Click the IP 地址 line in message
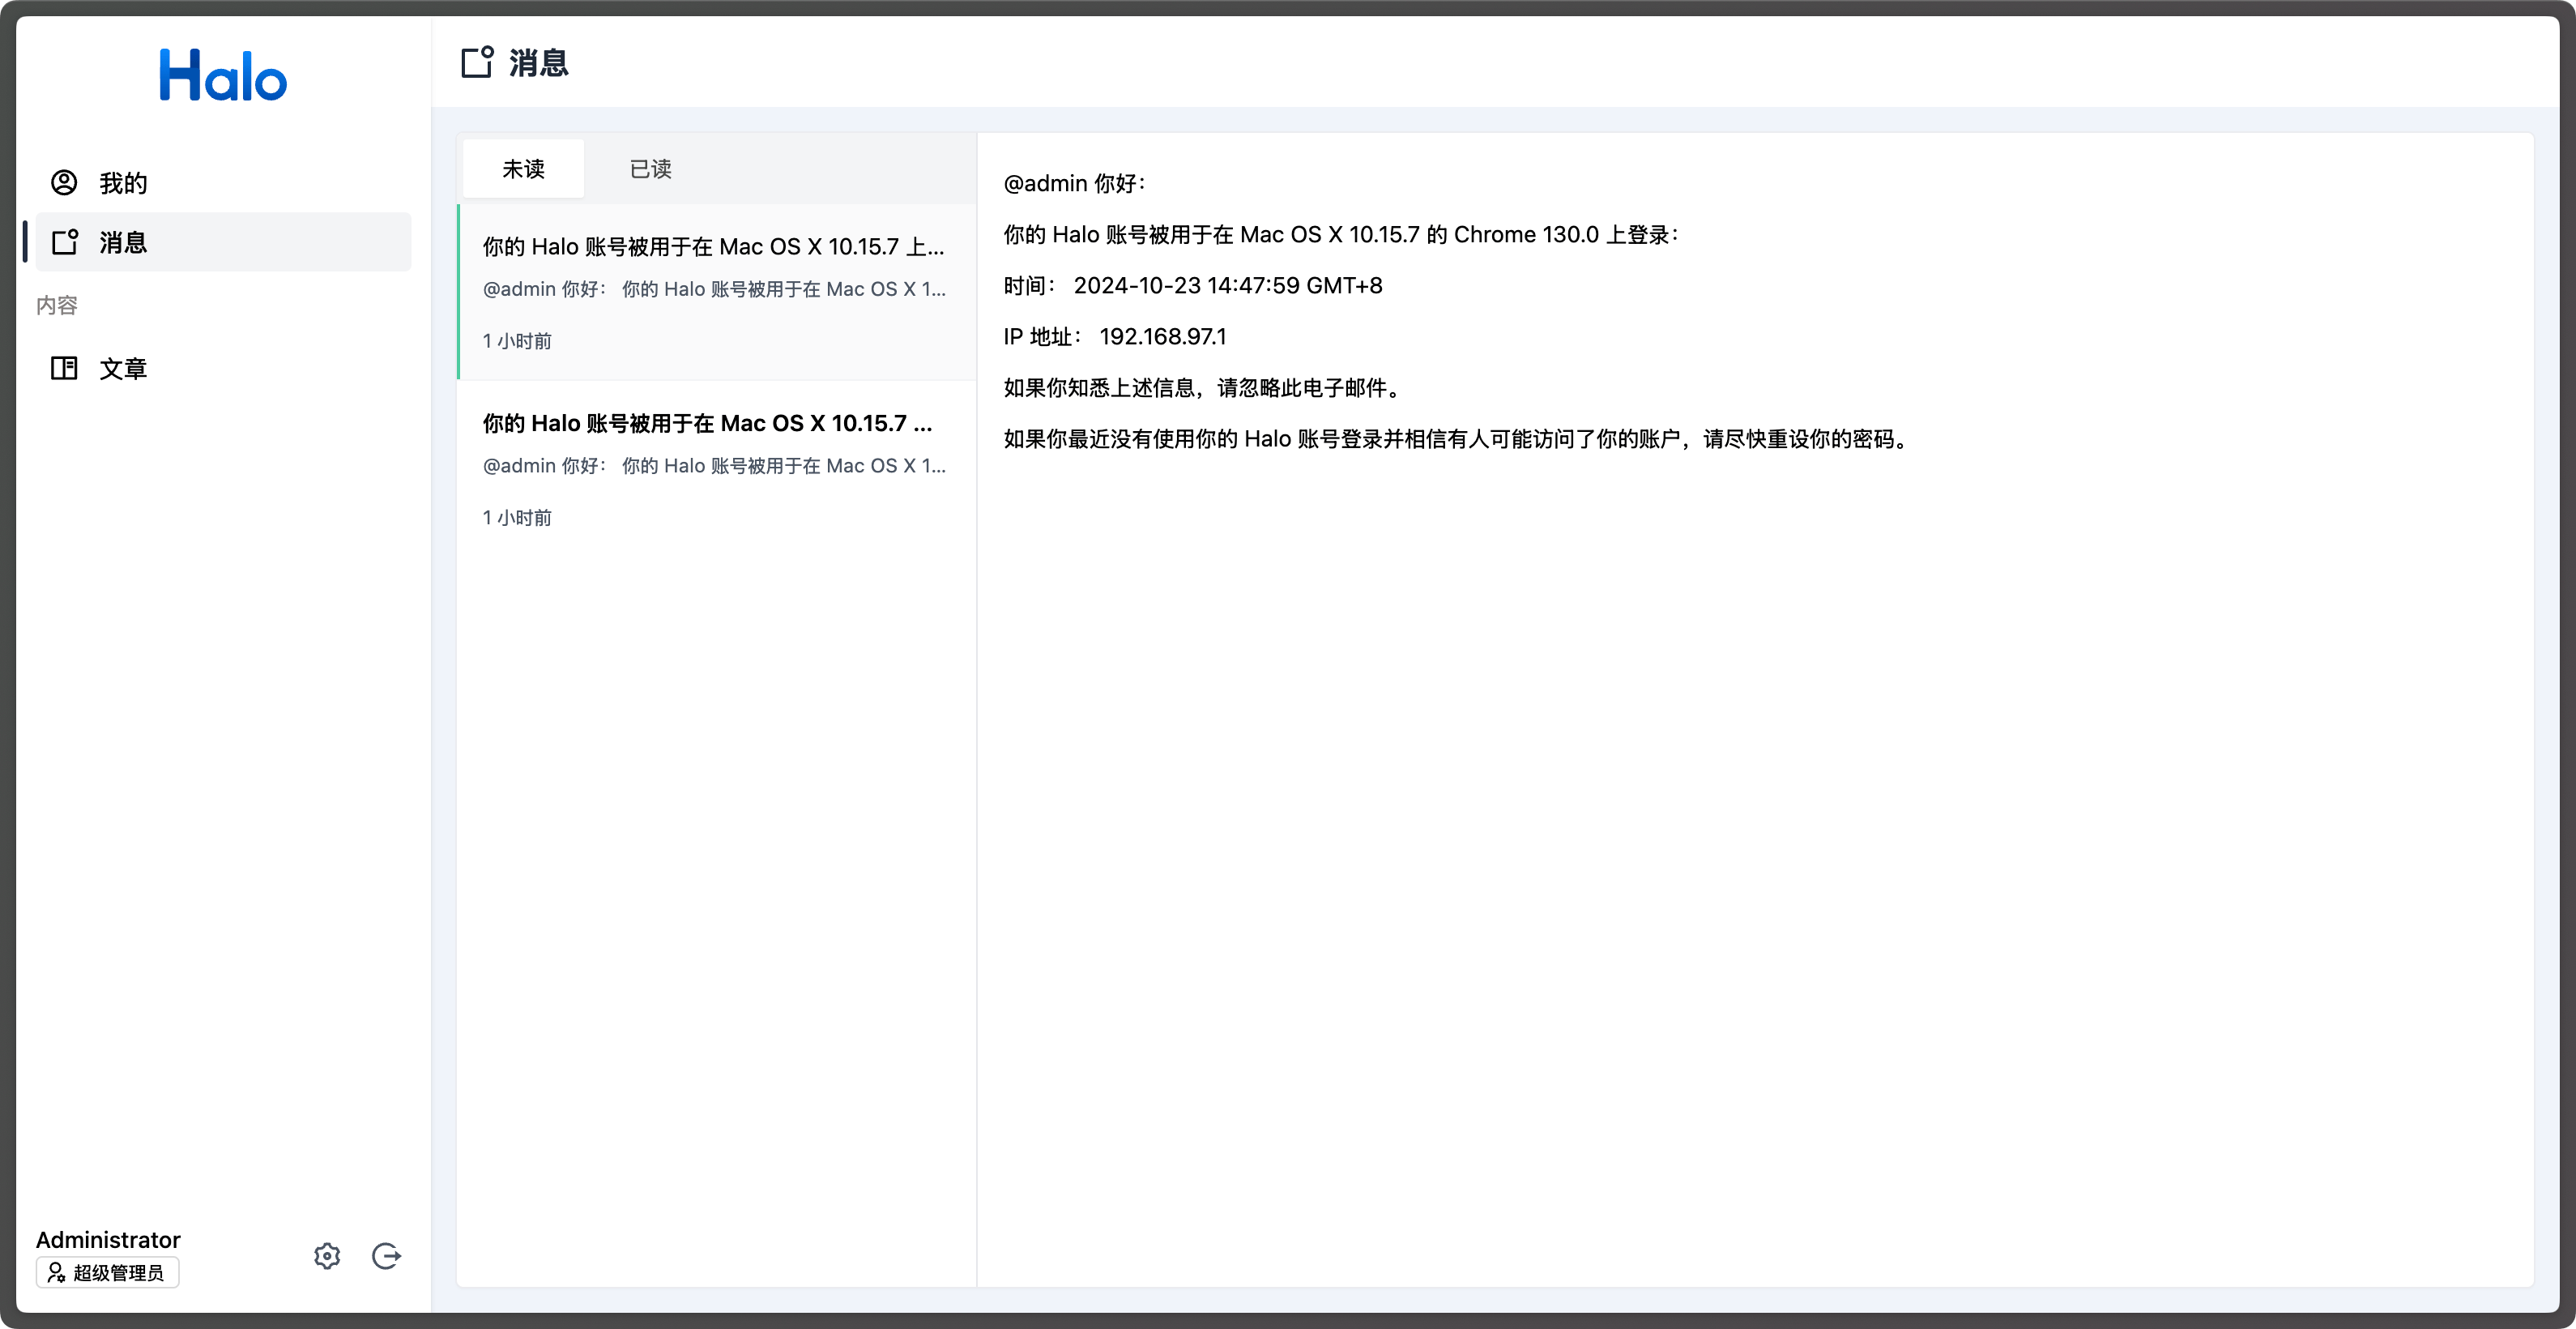Viewport: 2576px width, 1329px height. point(1114,337)
